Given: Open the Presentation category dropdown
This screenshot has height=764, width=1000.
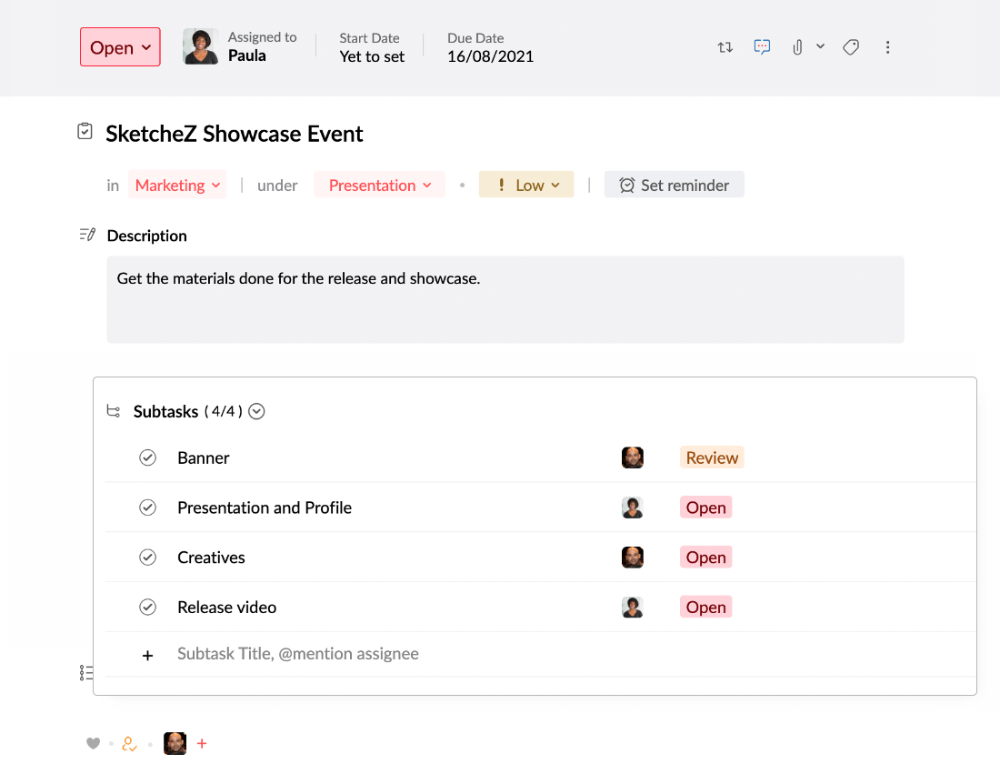Looking at the screenshot, I should 379,185.
